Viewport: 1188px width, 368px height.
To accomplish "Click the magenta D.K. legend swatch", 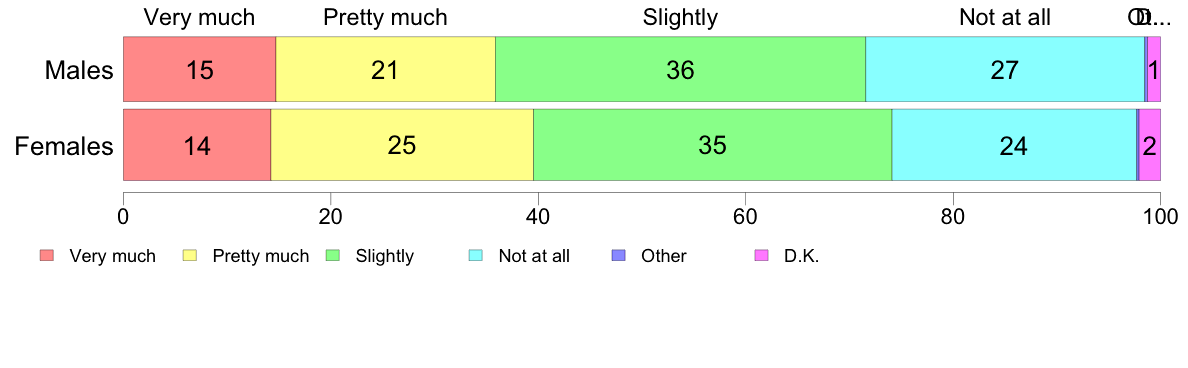I will (x=762, y=256).
